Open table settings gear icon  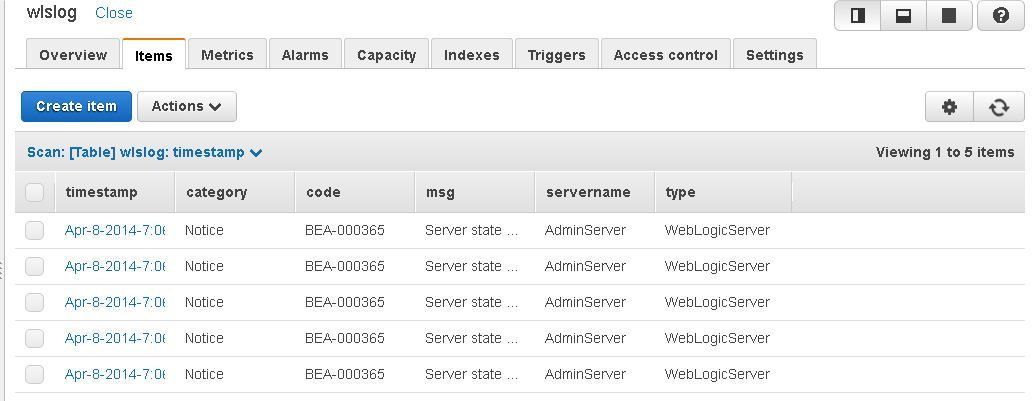[x=949, y=107]
